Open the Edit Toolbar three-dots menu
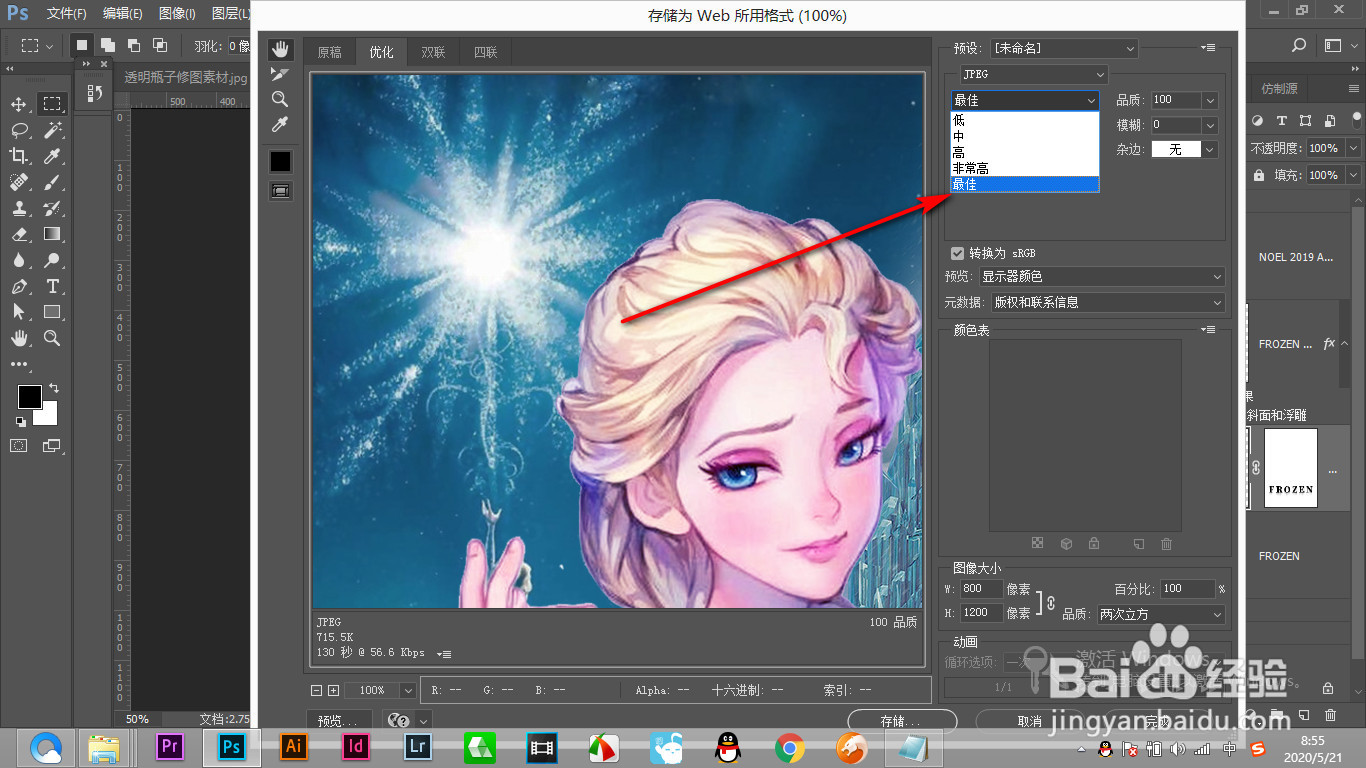This screenshot has height=768, width=1366. (19, 364)
